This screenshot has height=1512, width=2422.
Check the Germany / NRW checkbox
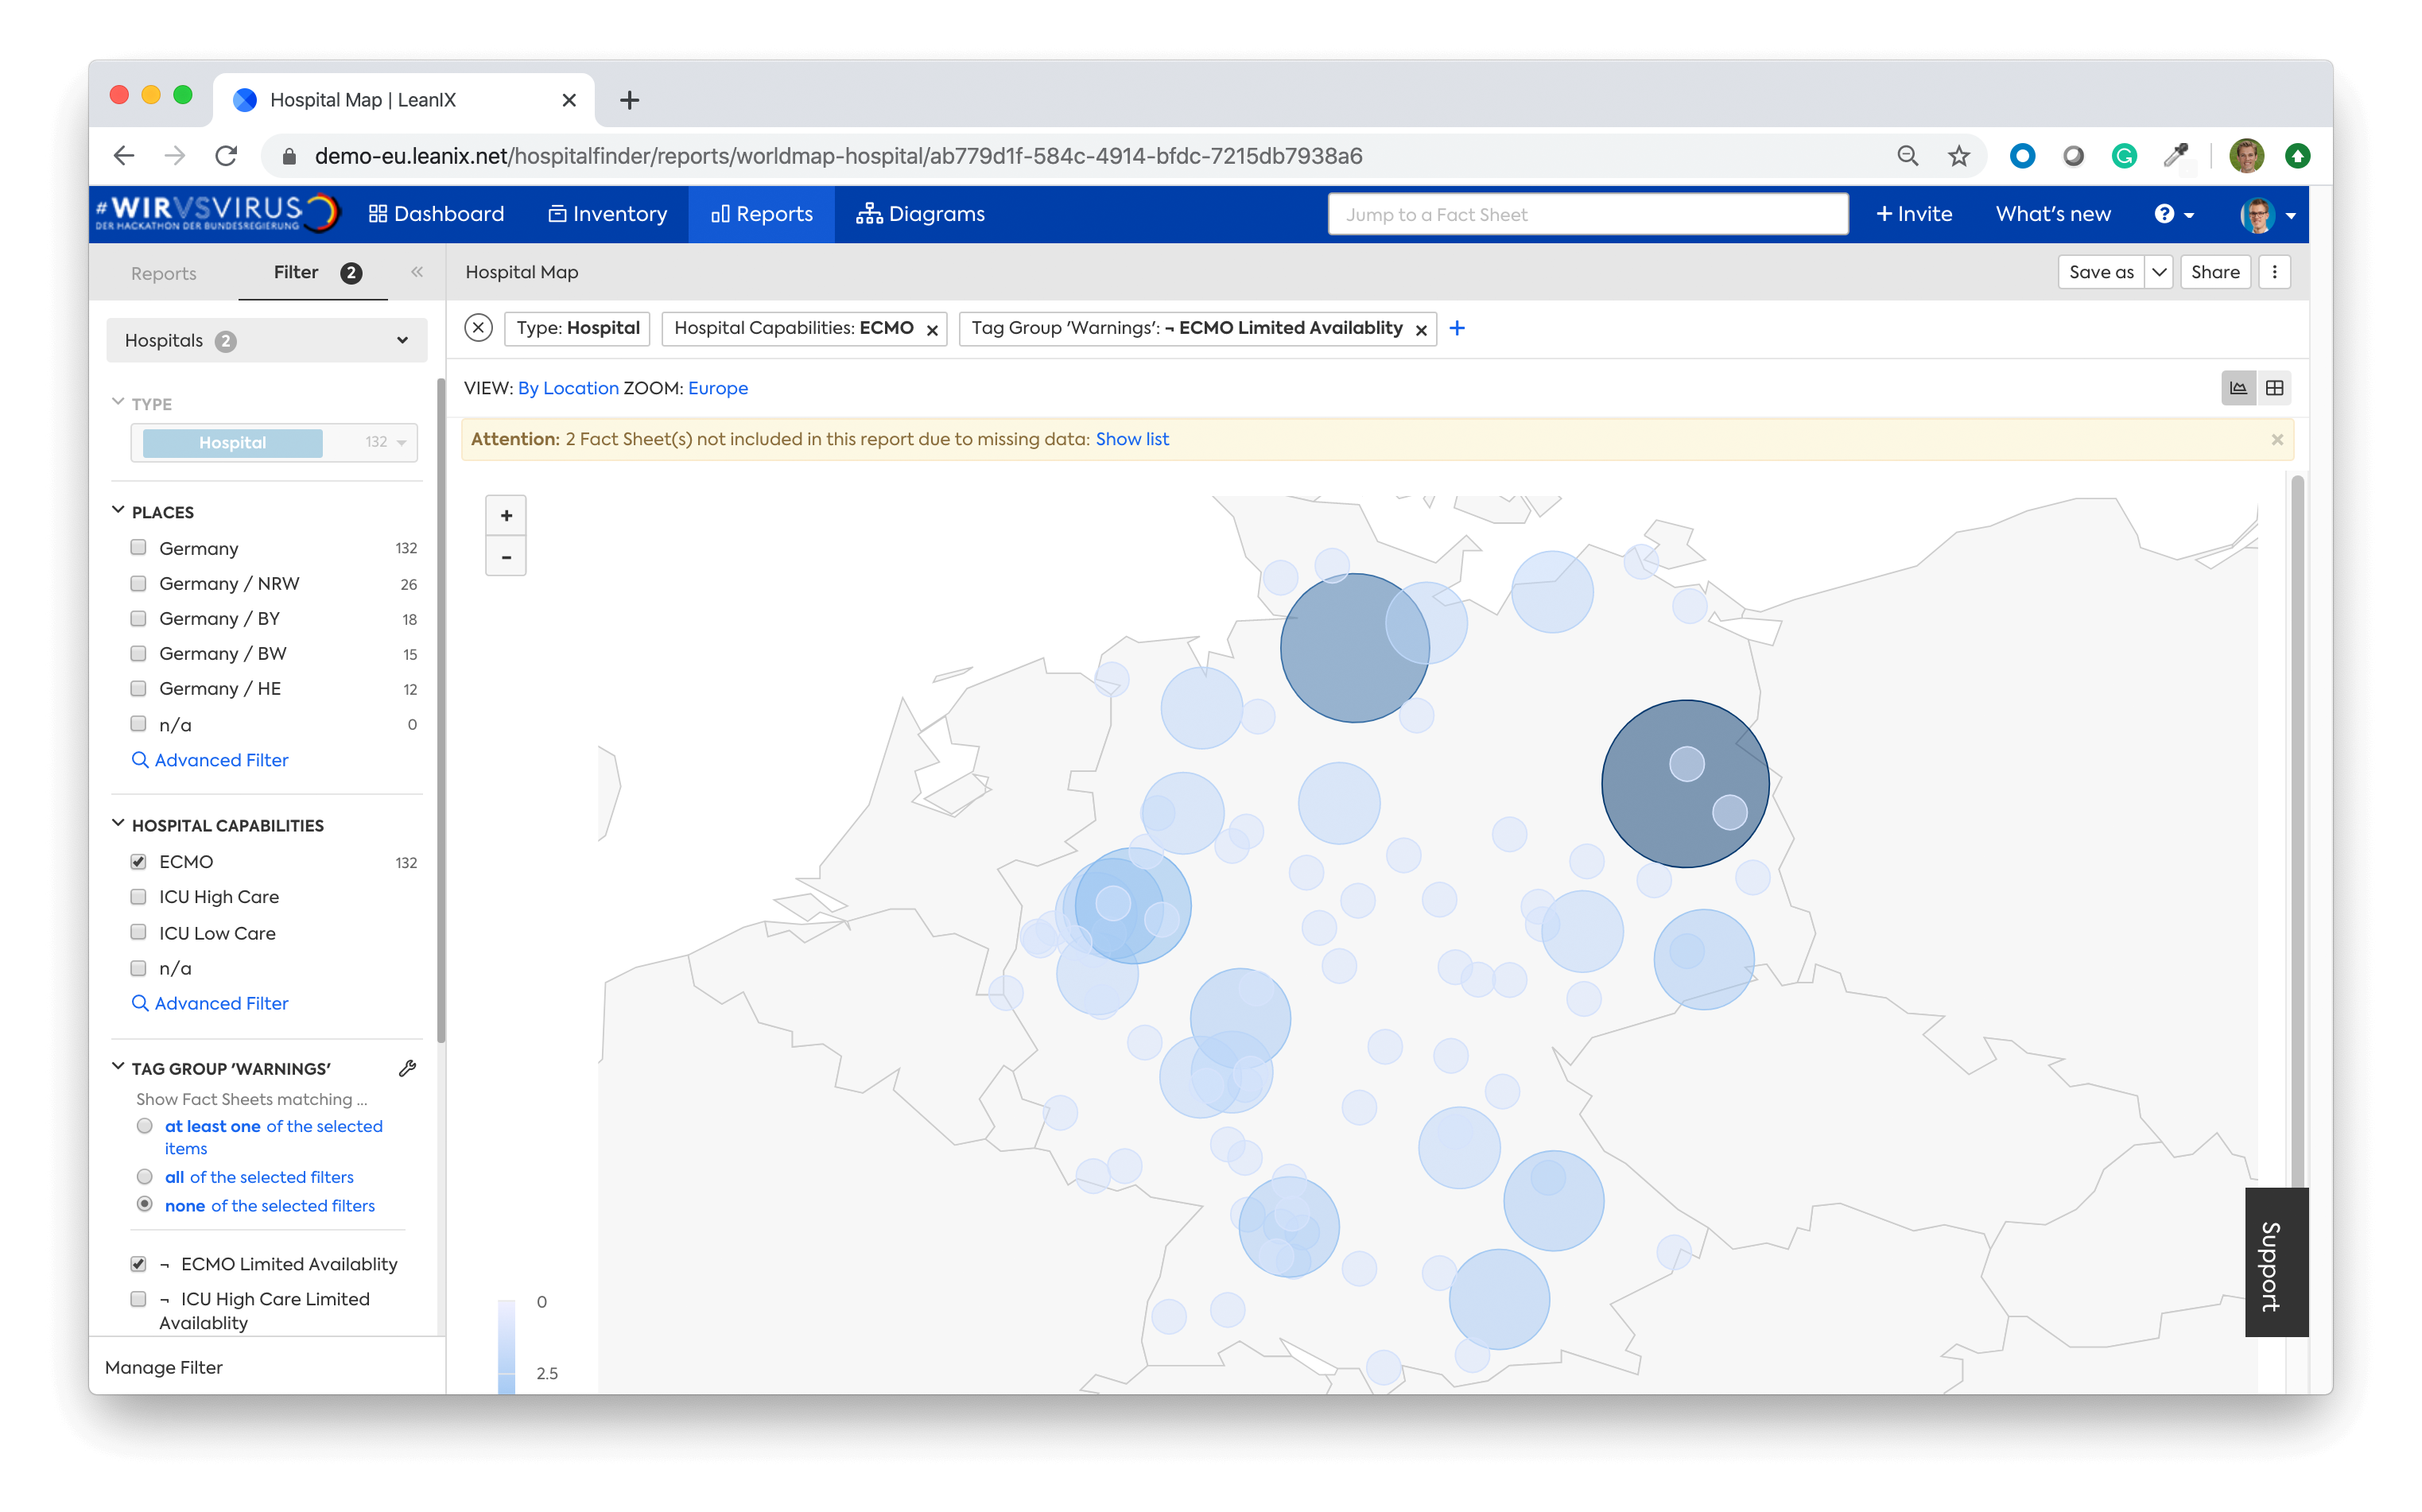click(x=139, y=583)
